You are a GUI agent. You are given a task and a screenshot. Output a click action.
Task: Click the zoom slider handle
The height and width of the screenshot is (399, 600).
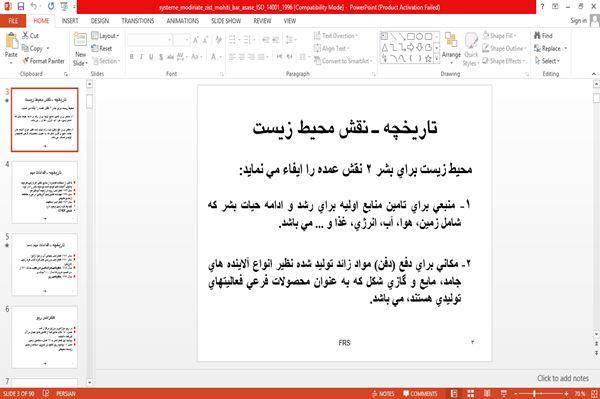pyautogui.click(x=535, y=394)
